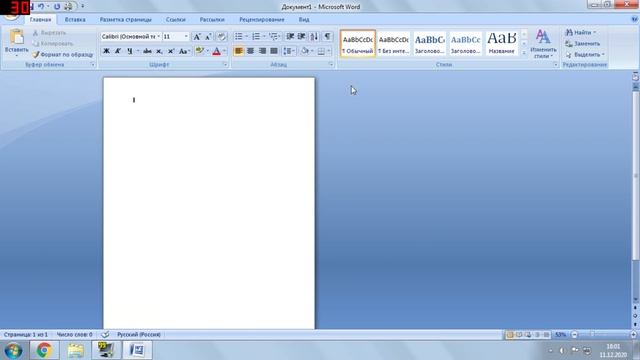The height and width of the screenshot is (360, 640).
Task: Click the multilevel list icon
Action: [273, 37]
